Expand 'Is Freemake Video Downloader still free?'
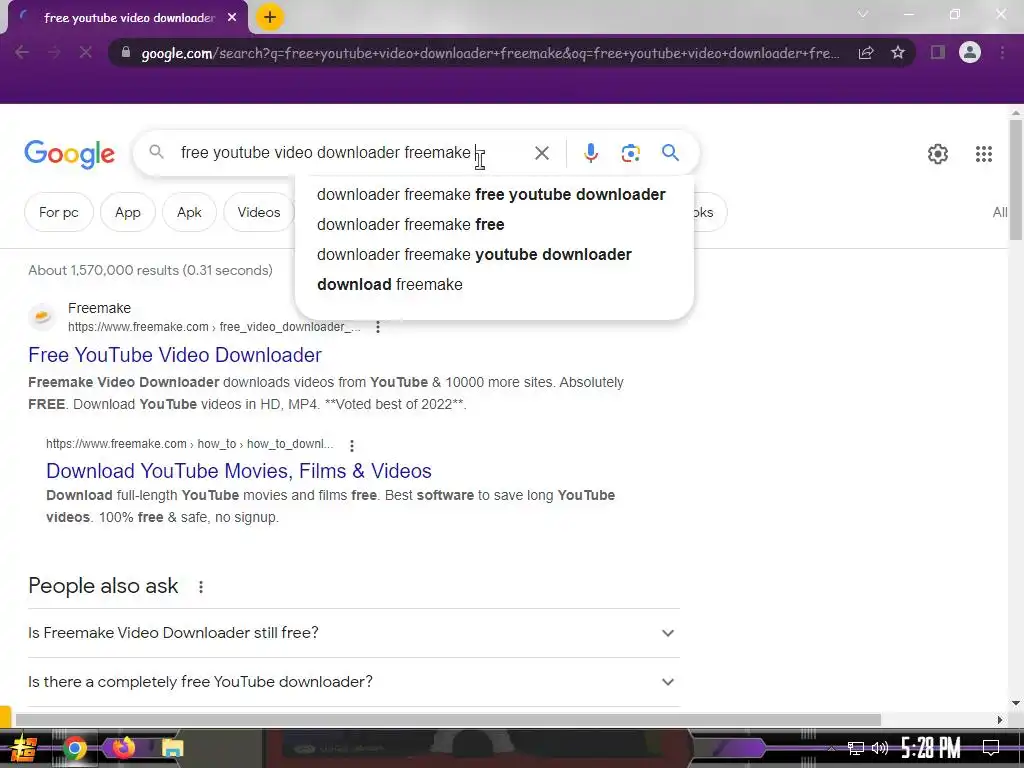Image resolution: width=1024 pixels, height=768 pixels. click(x=353, y=633)
